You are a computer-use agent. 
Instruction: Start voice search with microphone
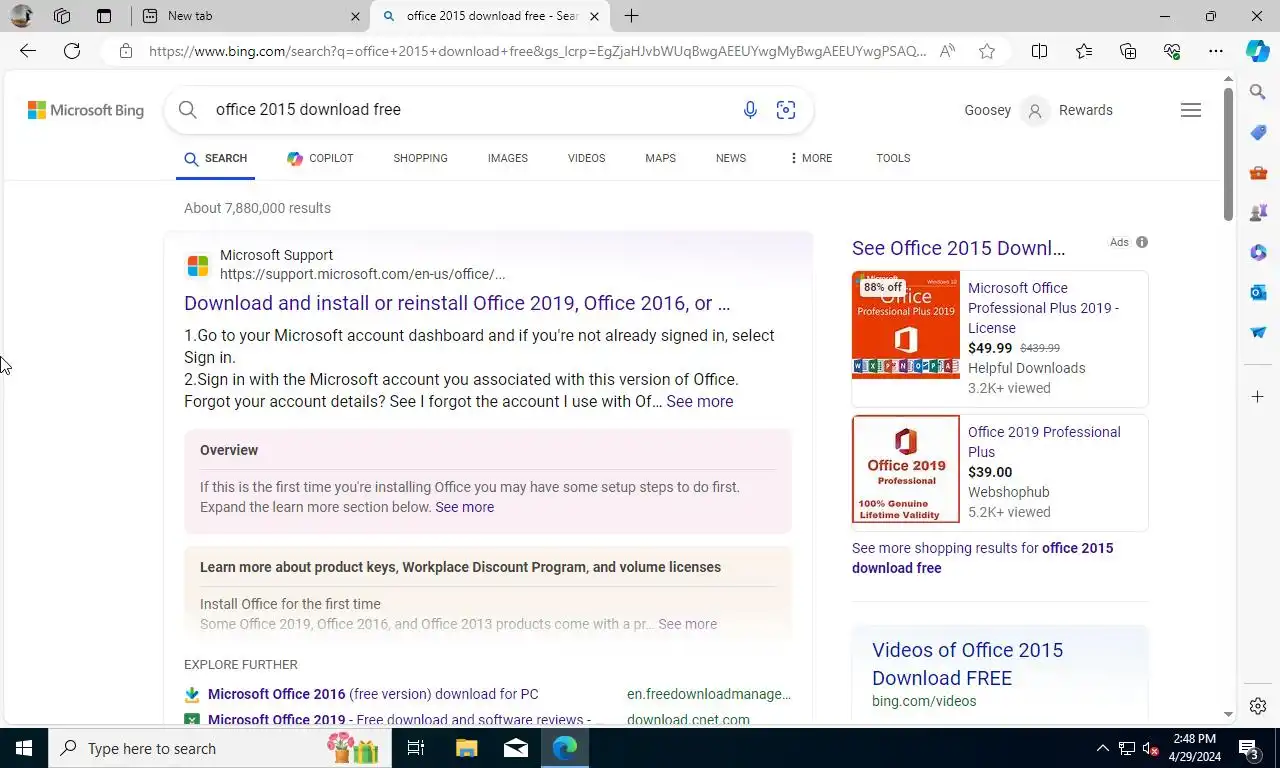[x=750, y=110]
